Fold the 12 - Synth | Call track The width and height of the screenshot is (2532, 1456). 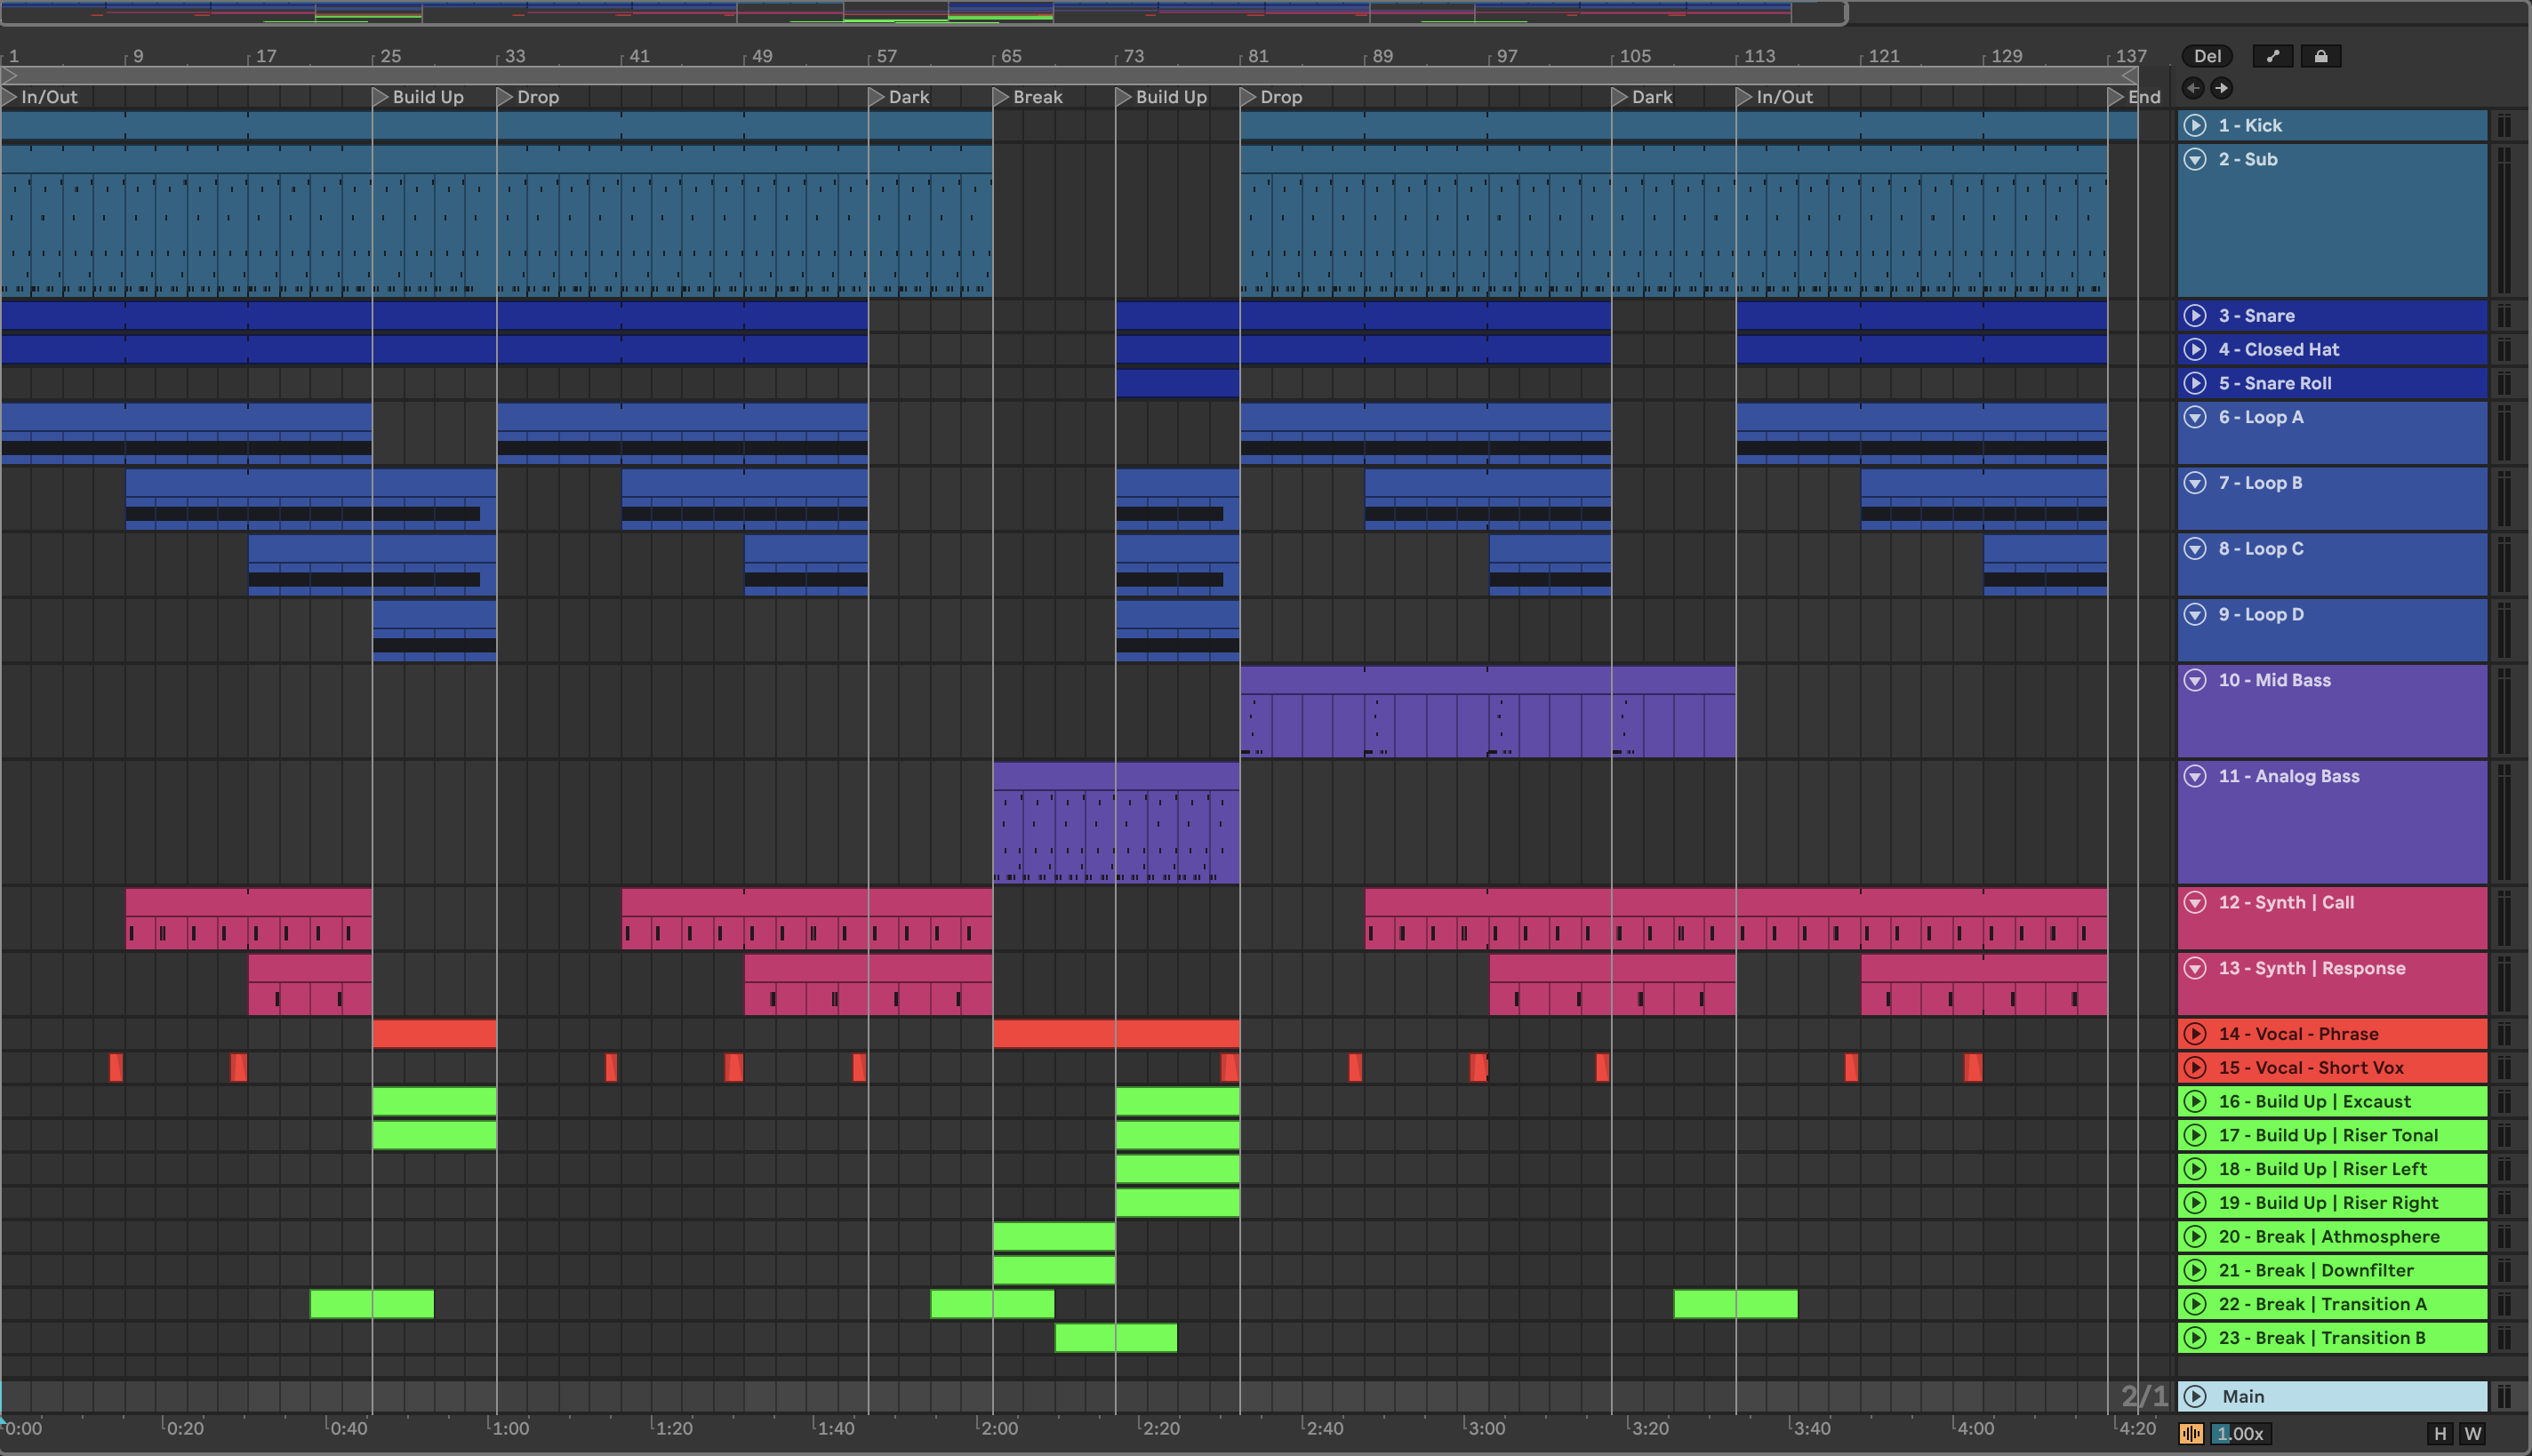(2195, 902)
